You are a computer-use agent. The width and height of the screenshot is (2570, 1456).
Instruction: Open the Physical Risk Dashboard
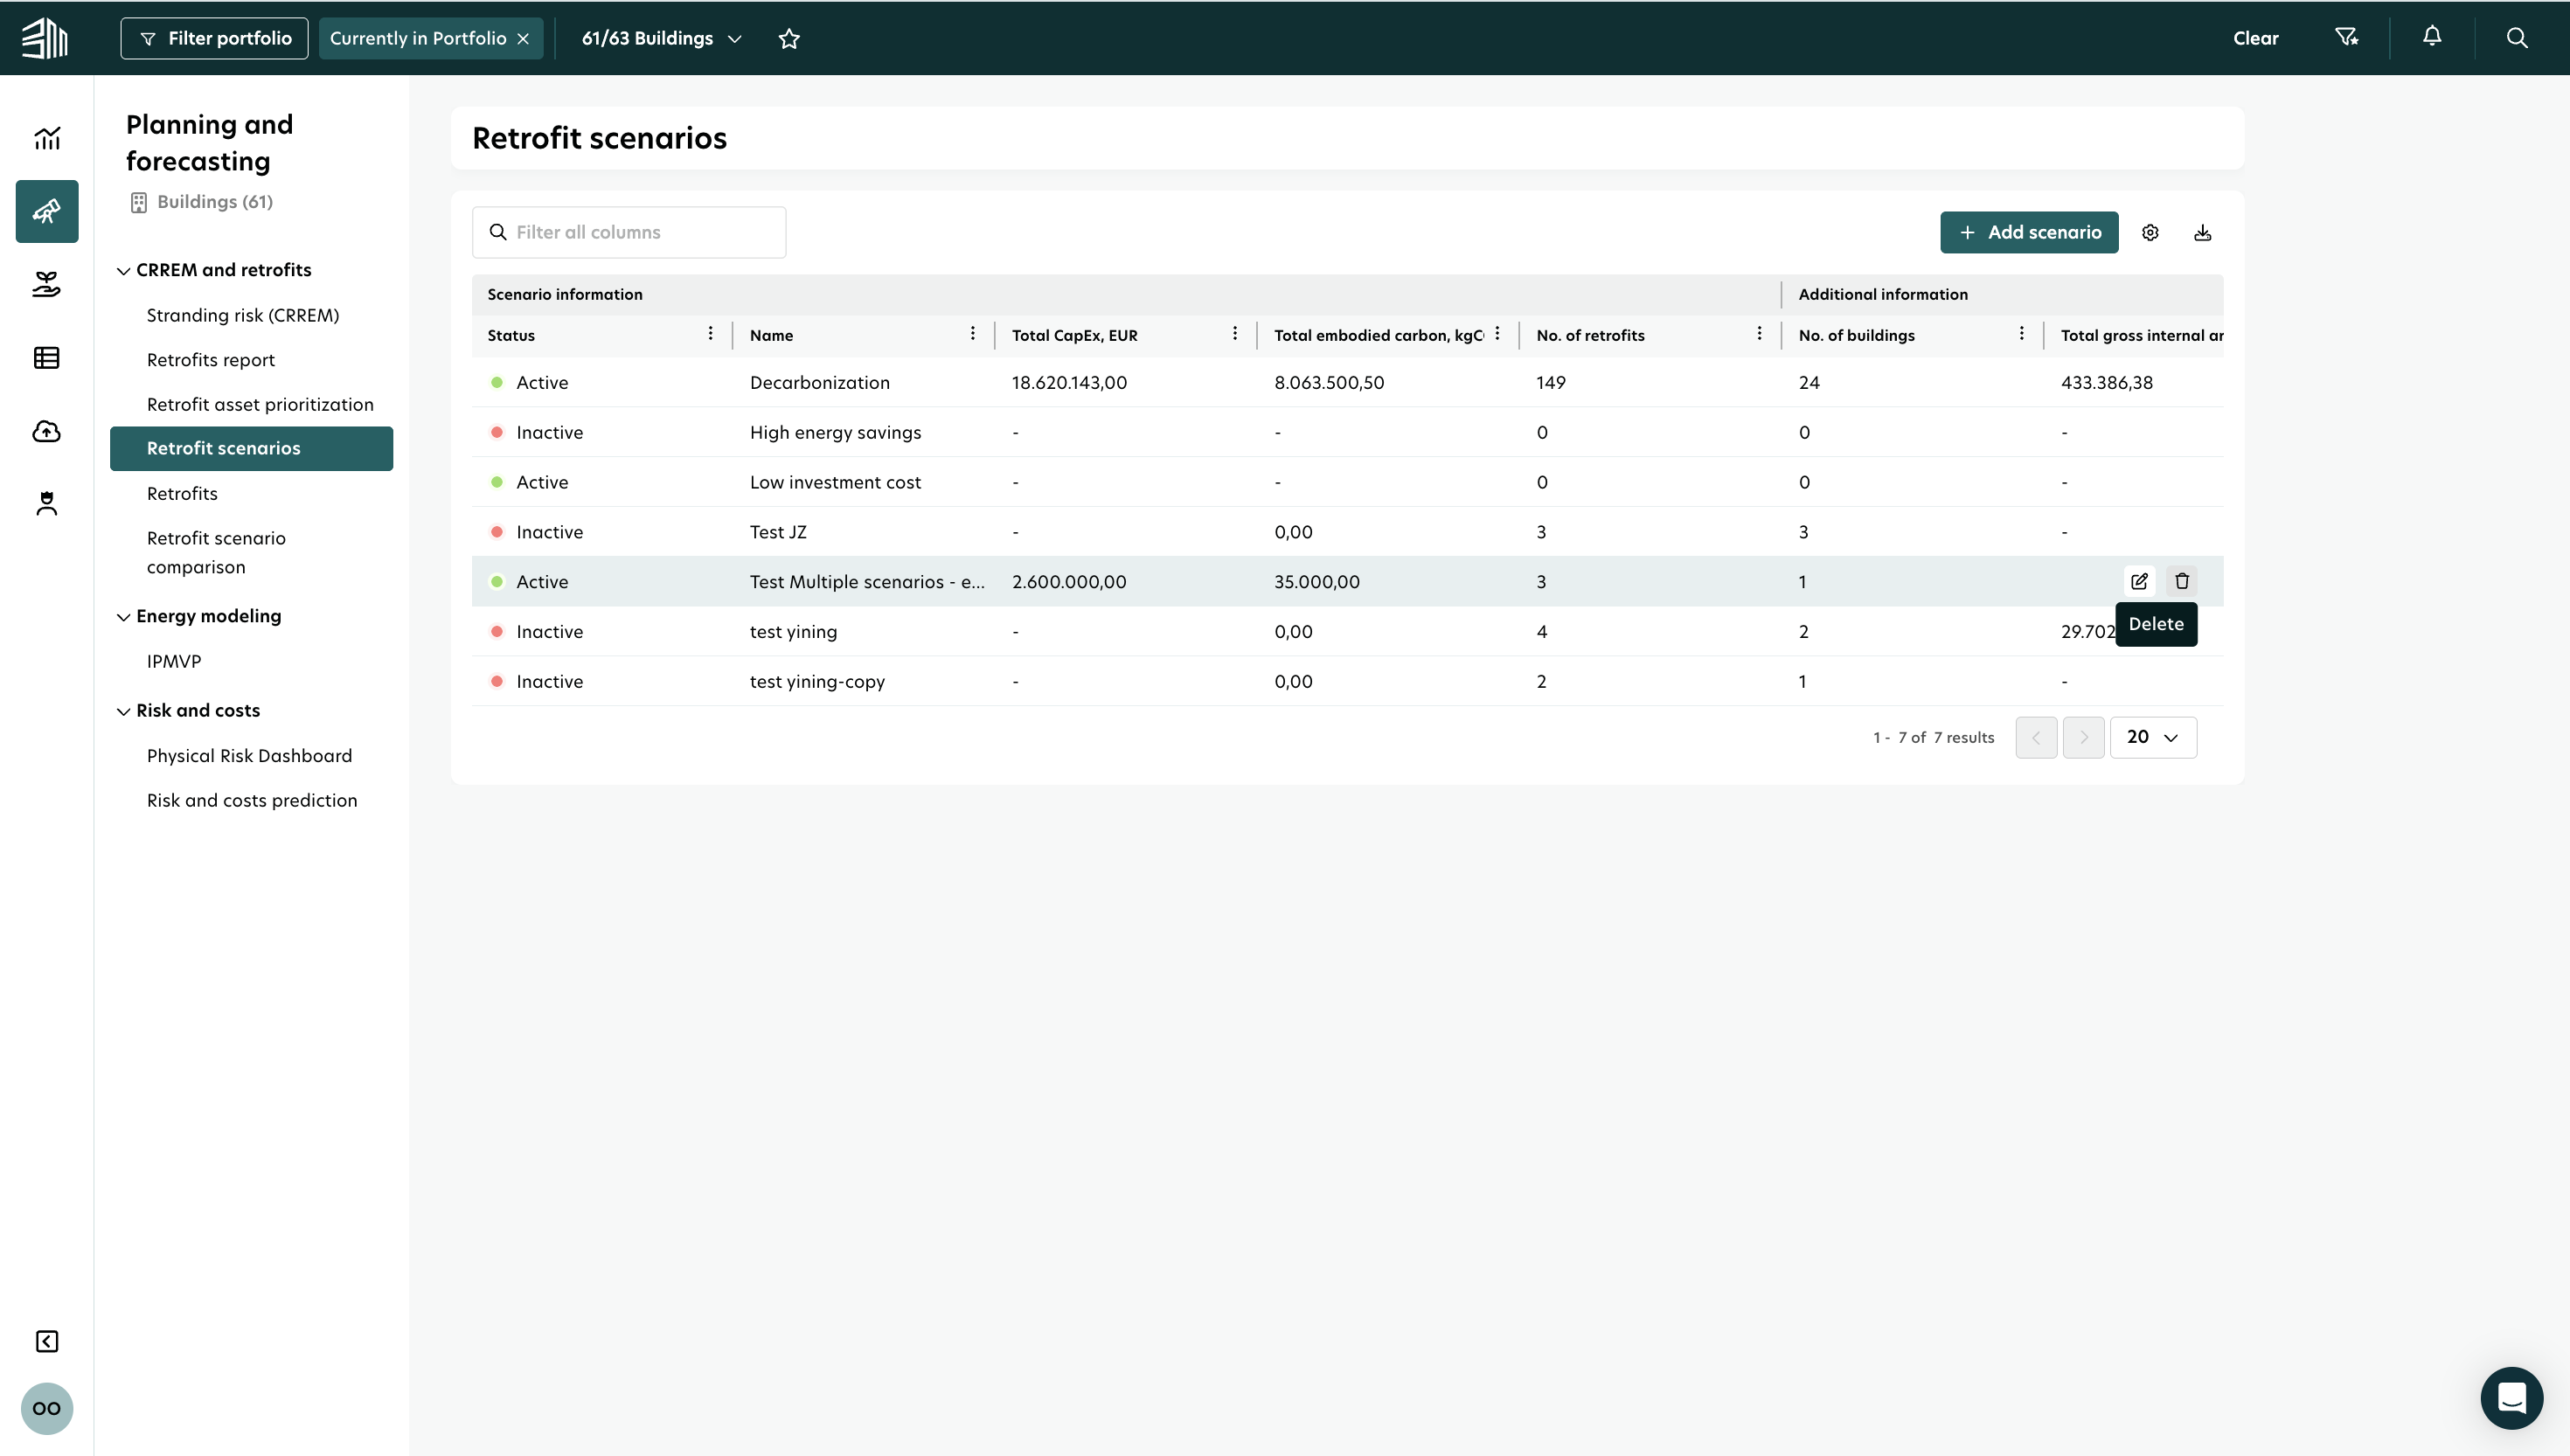pos(249,756)
